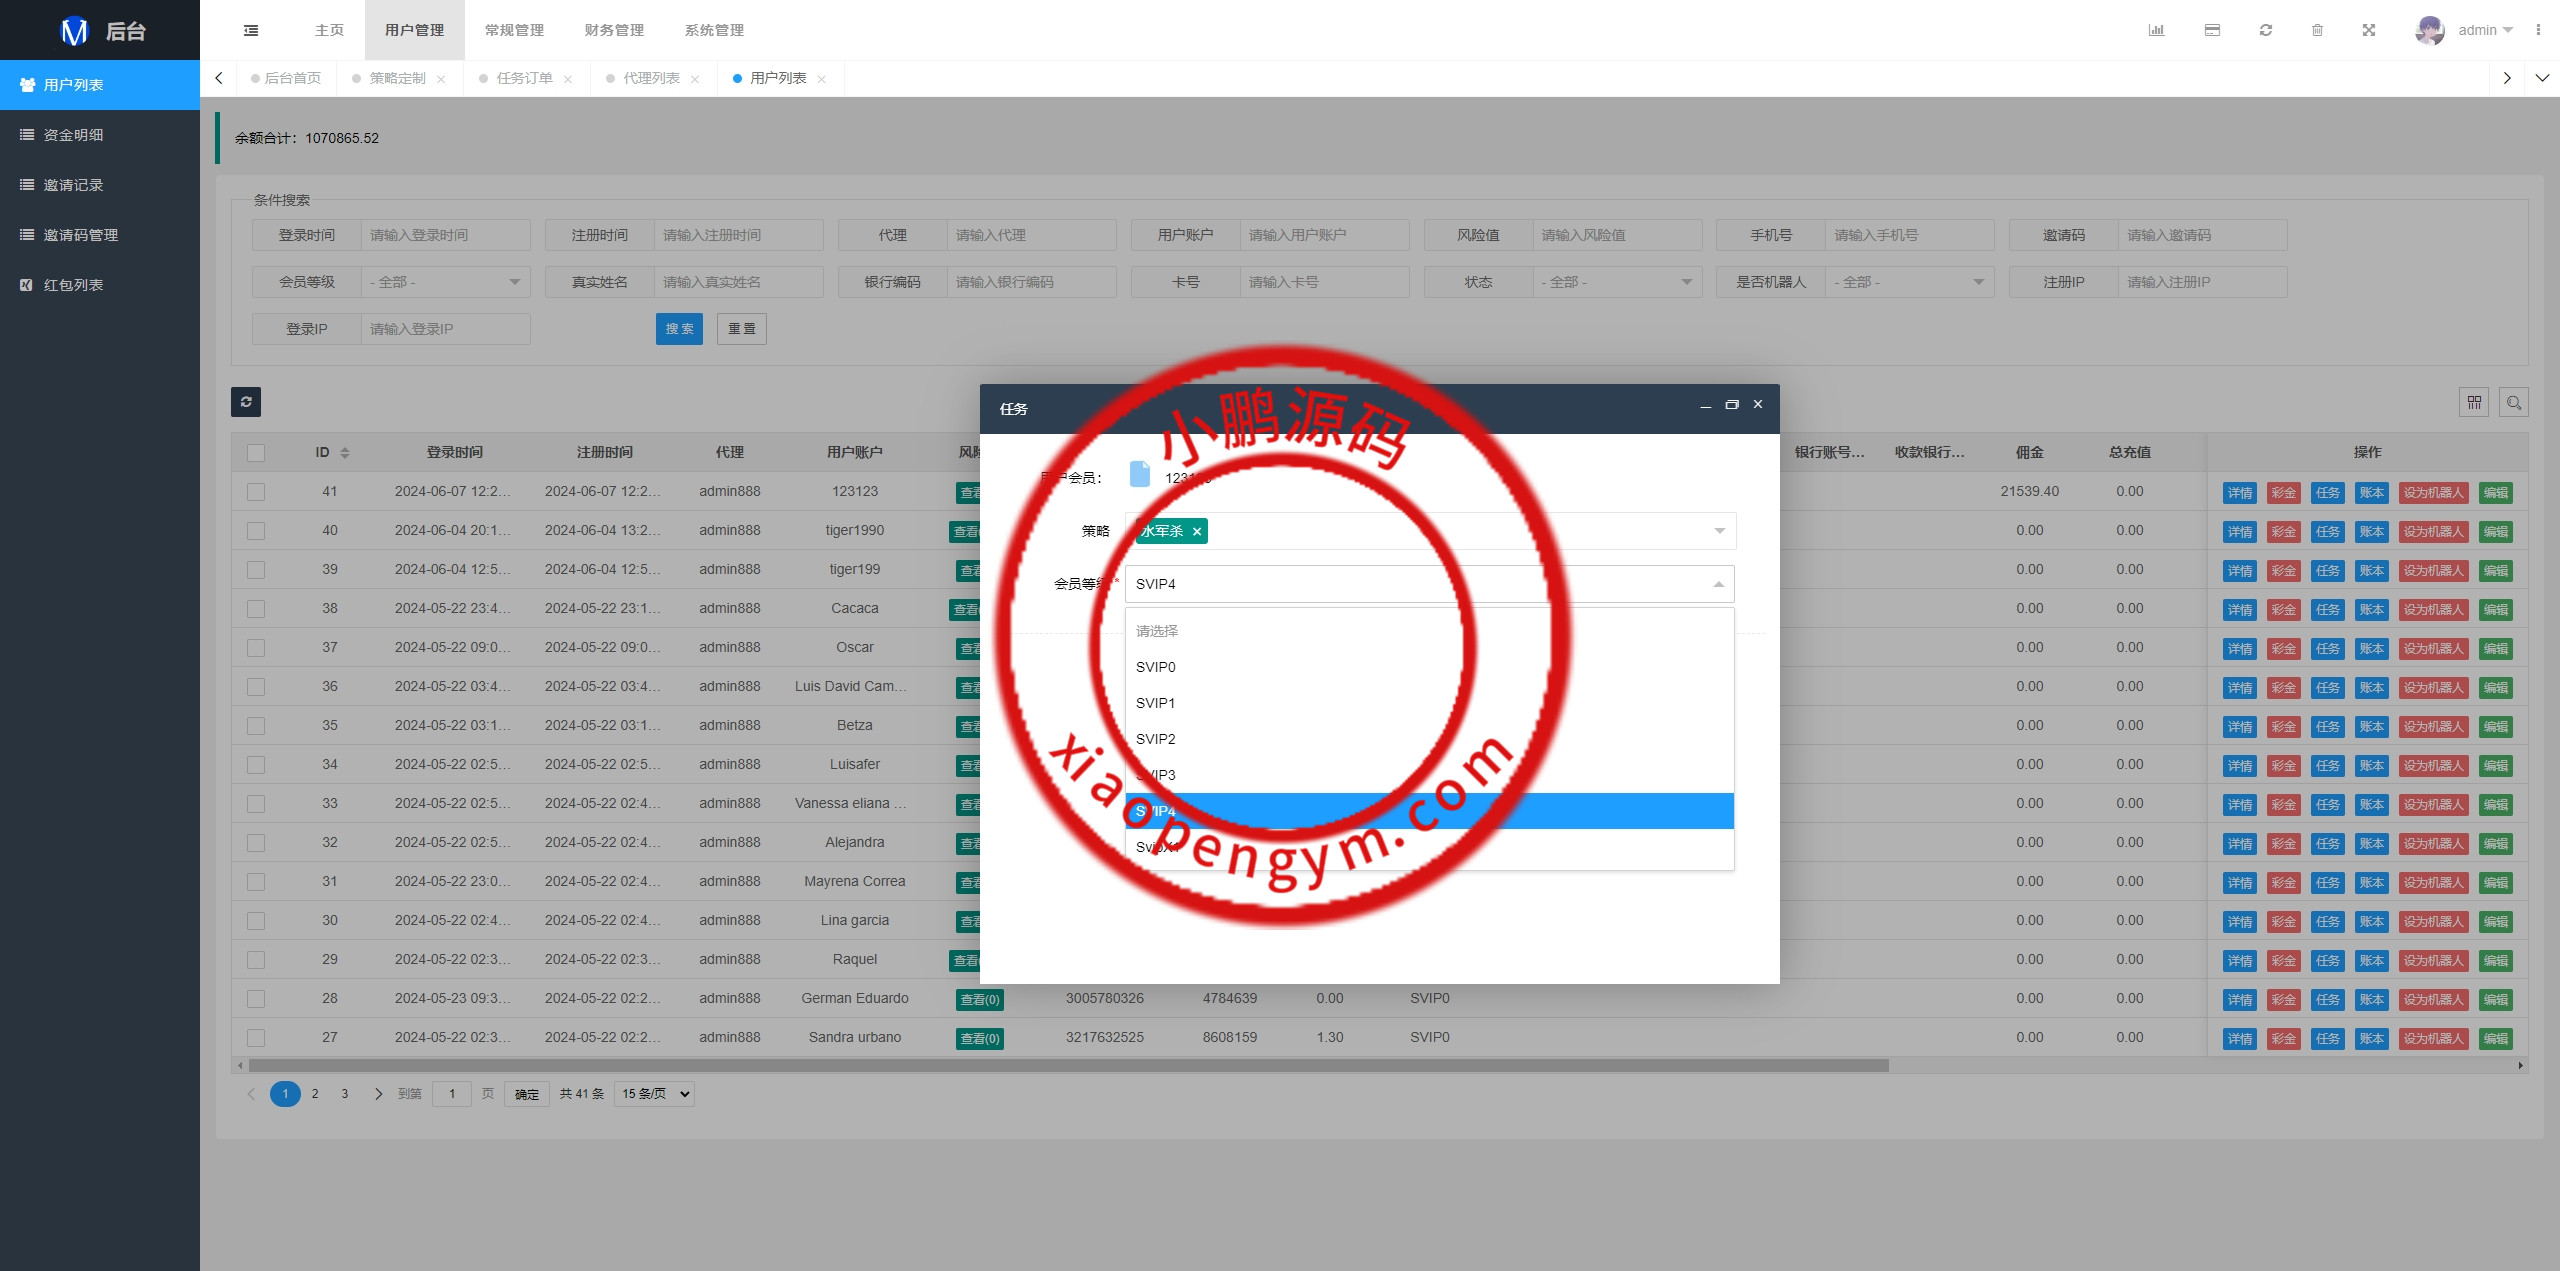Image resolution: width=2560 pixels, height=1271 pixels.
Task: Click 设为机器人 for tiger1990 row
Action: pos(2434,531)
